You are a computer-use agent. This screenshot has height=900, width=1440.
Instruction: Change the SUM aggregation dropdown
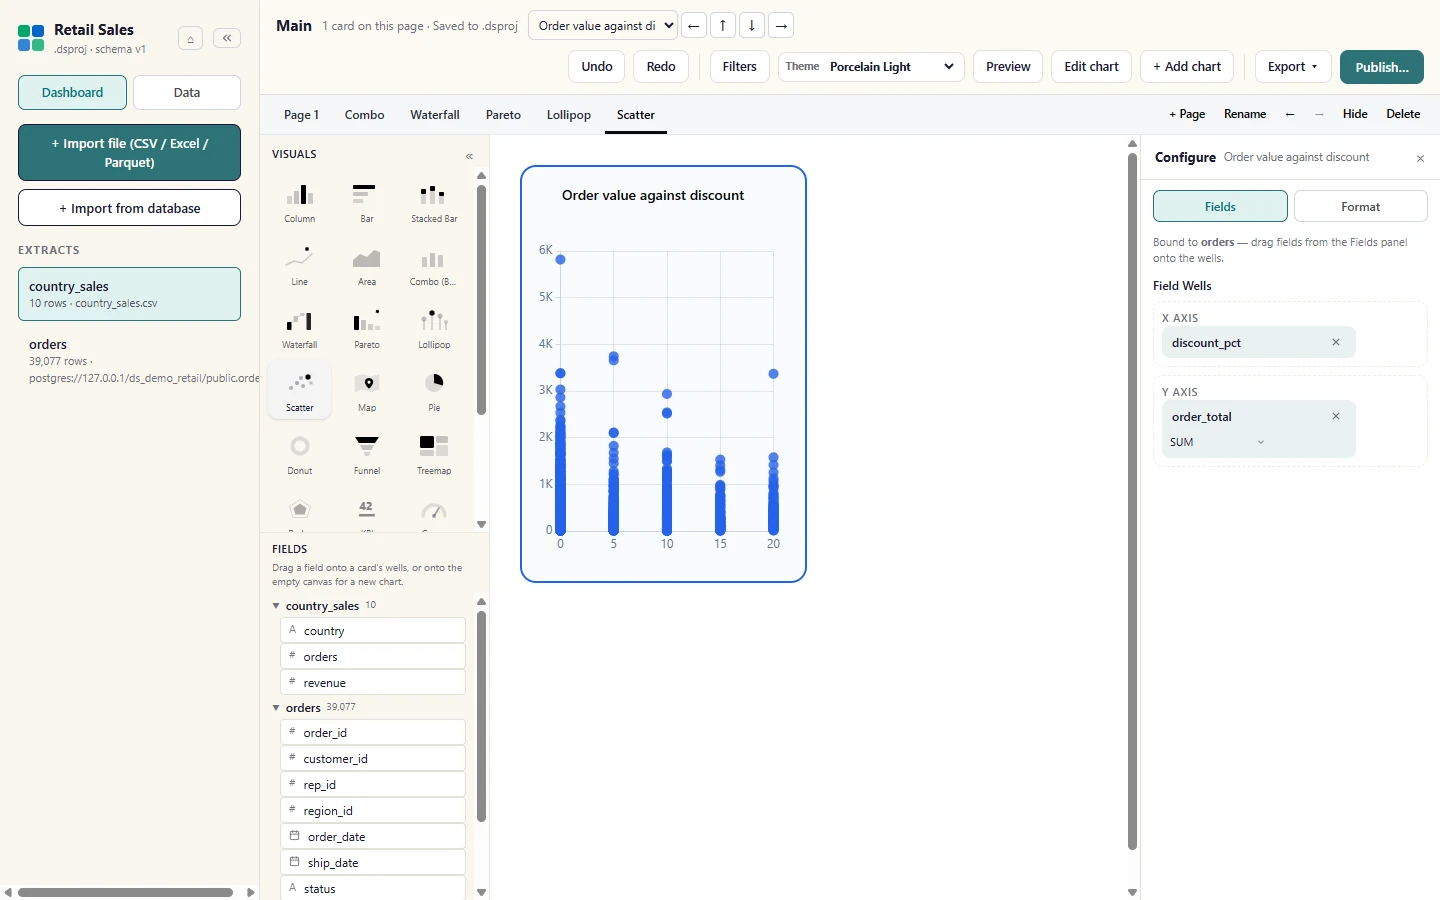[x=1217, y=442]
